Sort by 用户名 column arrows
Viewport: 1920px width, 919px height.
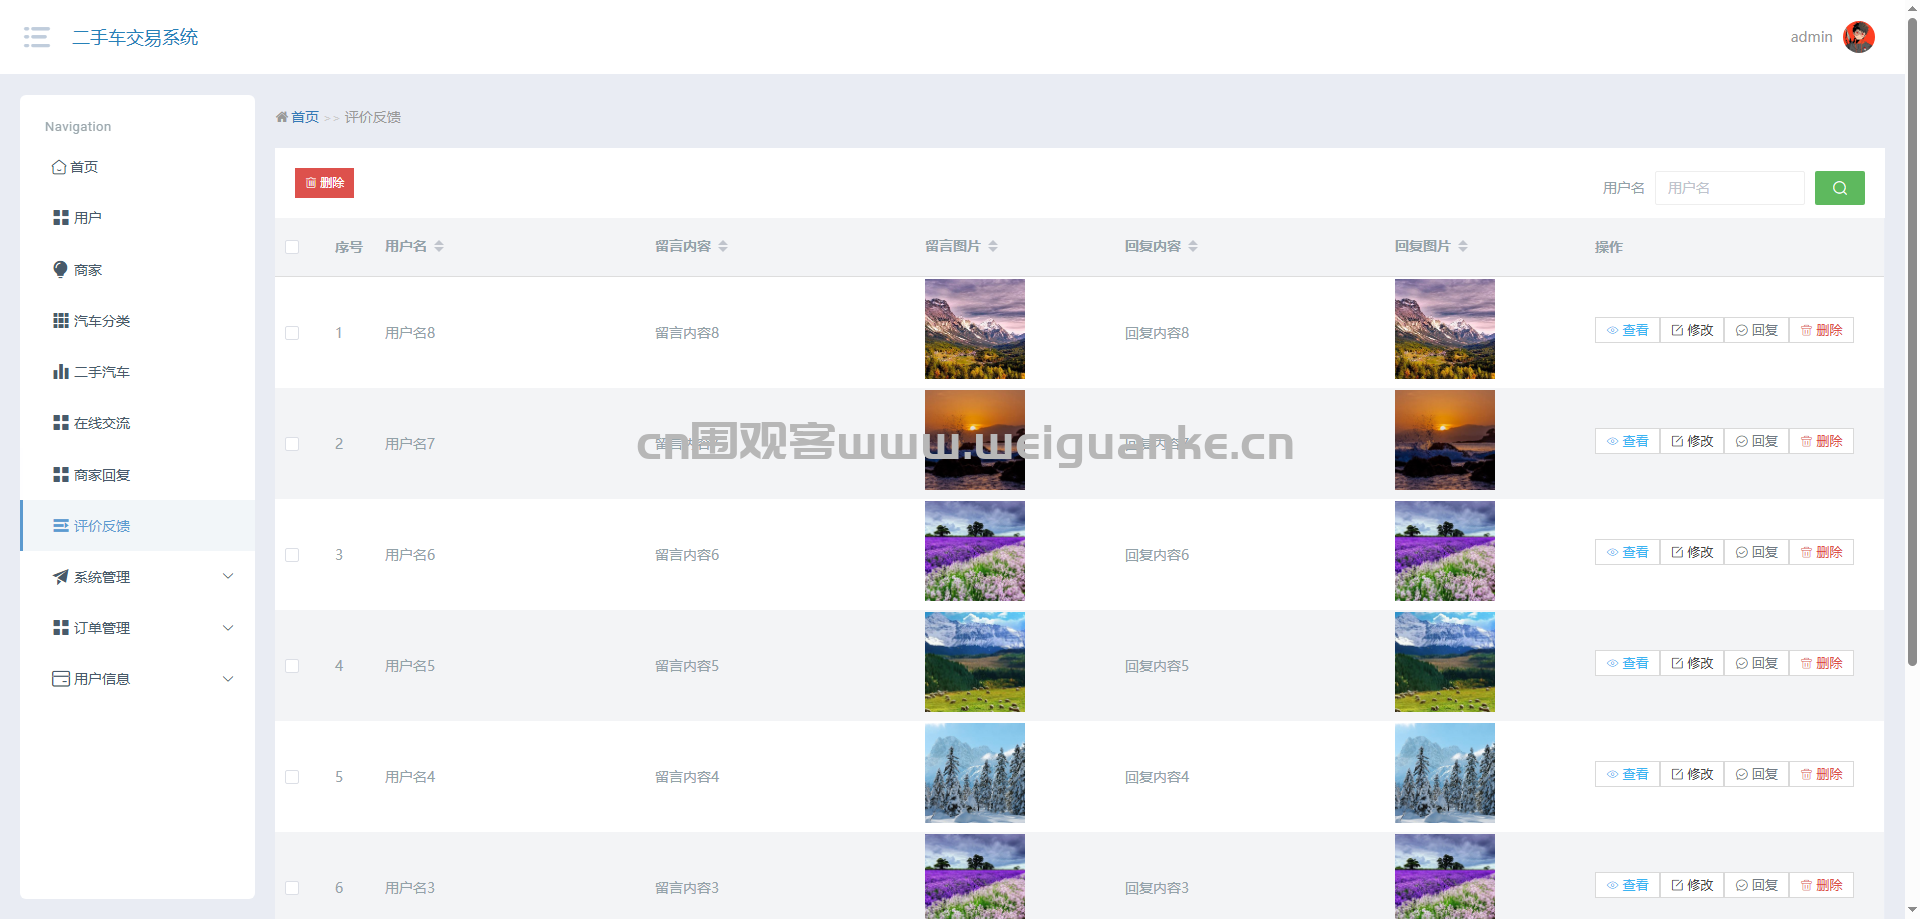point(439,246)
